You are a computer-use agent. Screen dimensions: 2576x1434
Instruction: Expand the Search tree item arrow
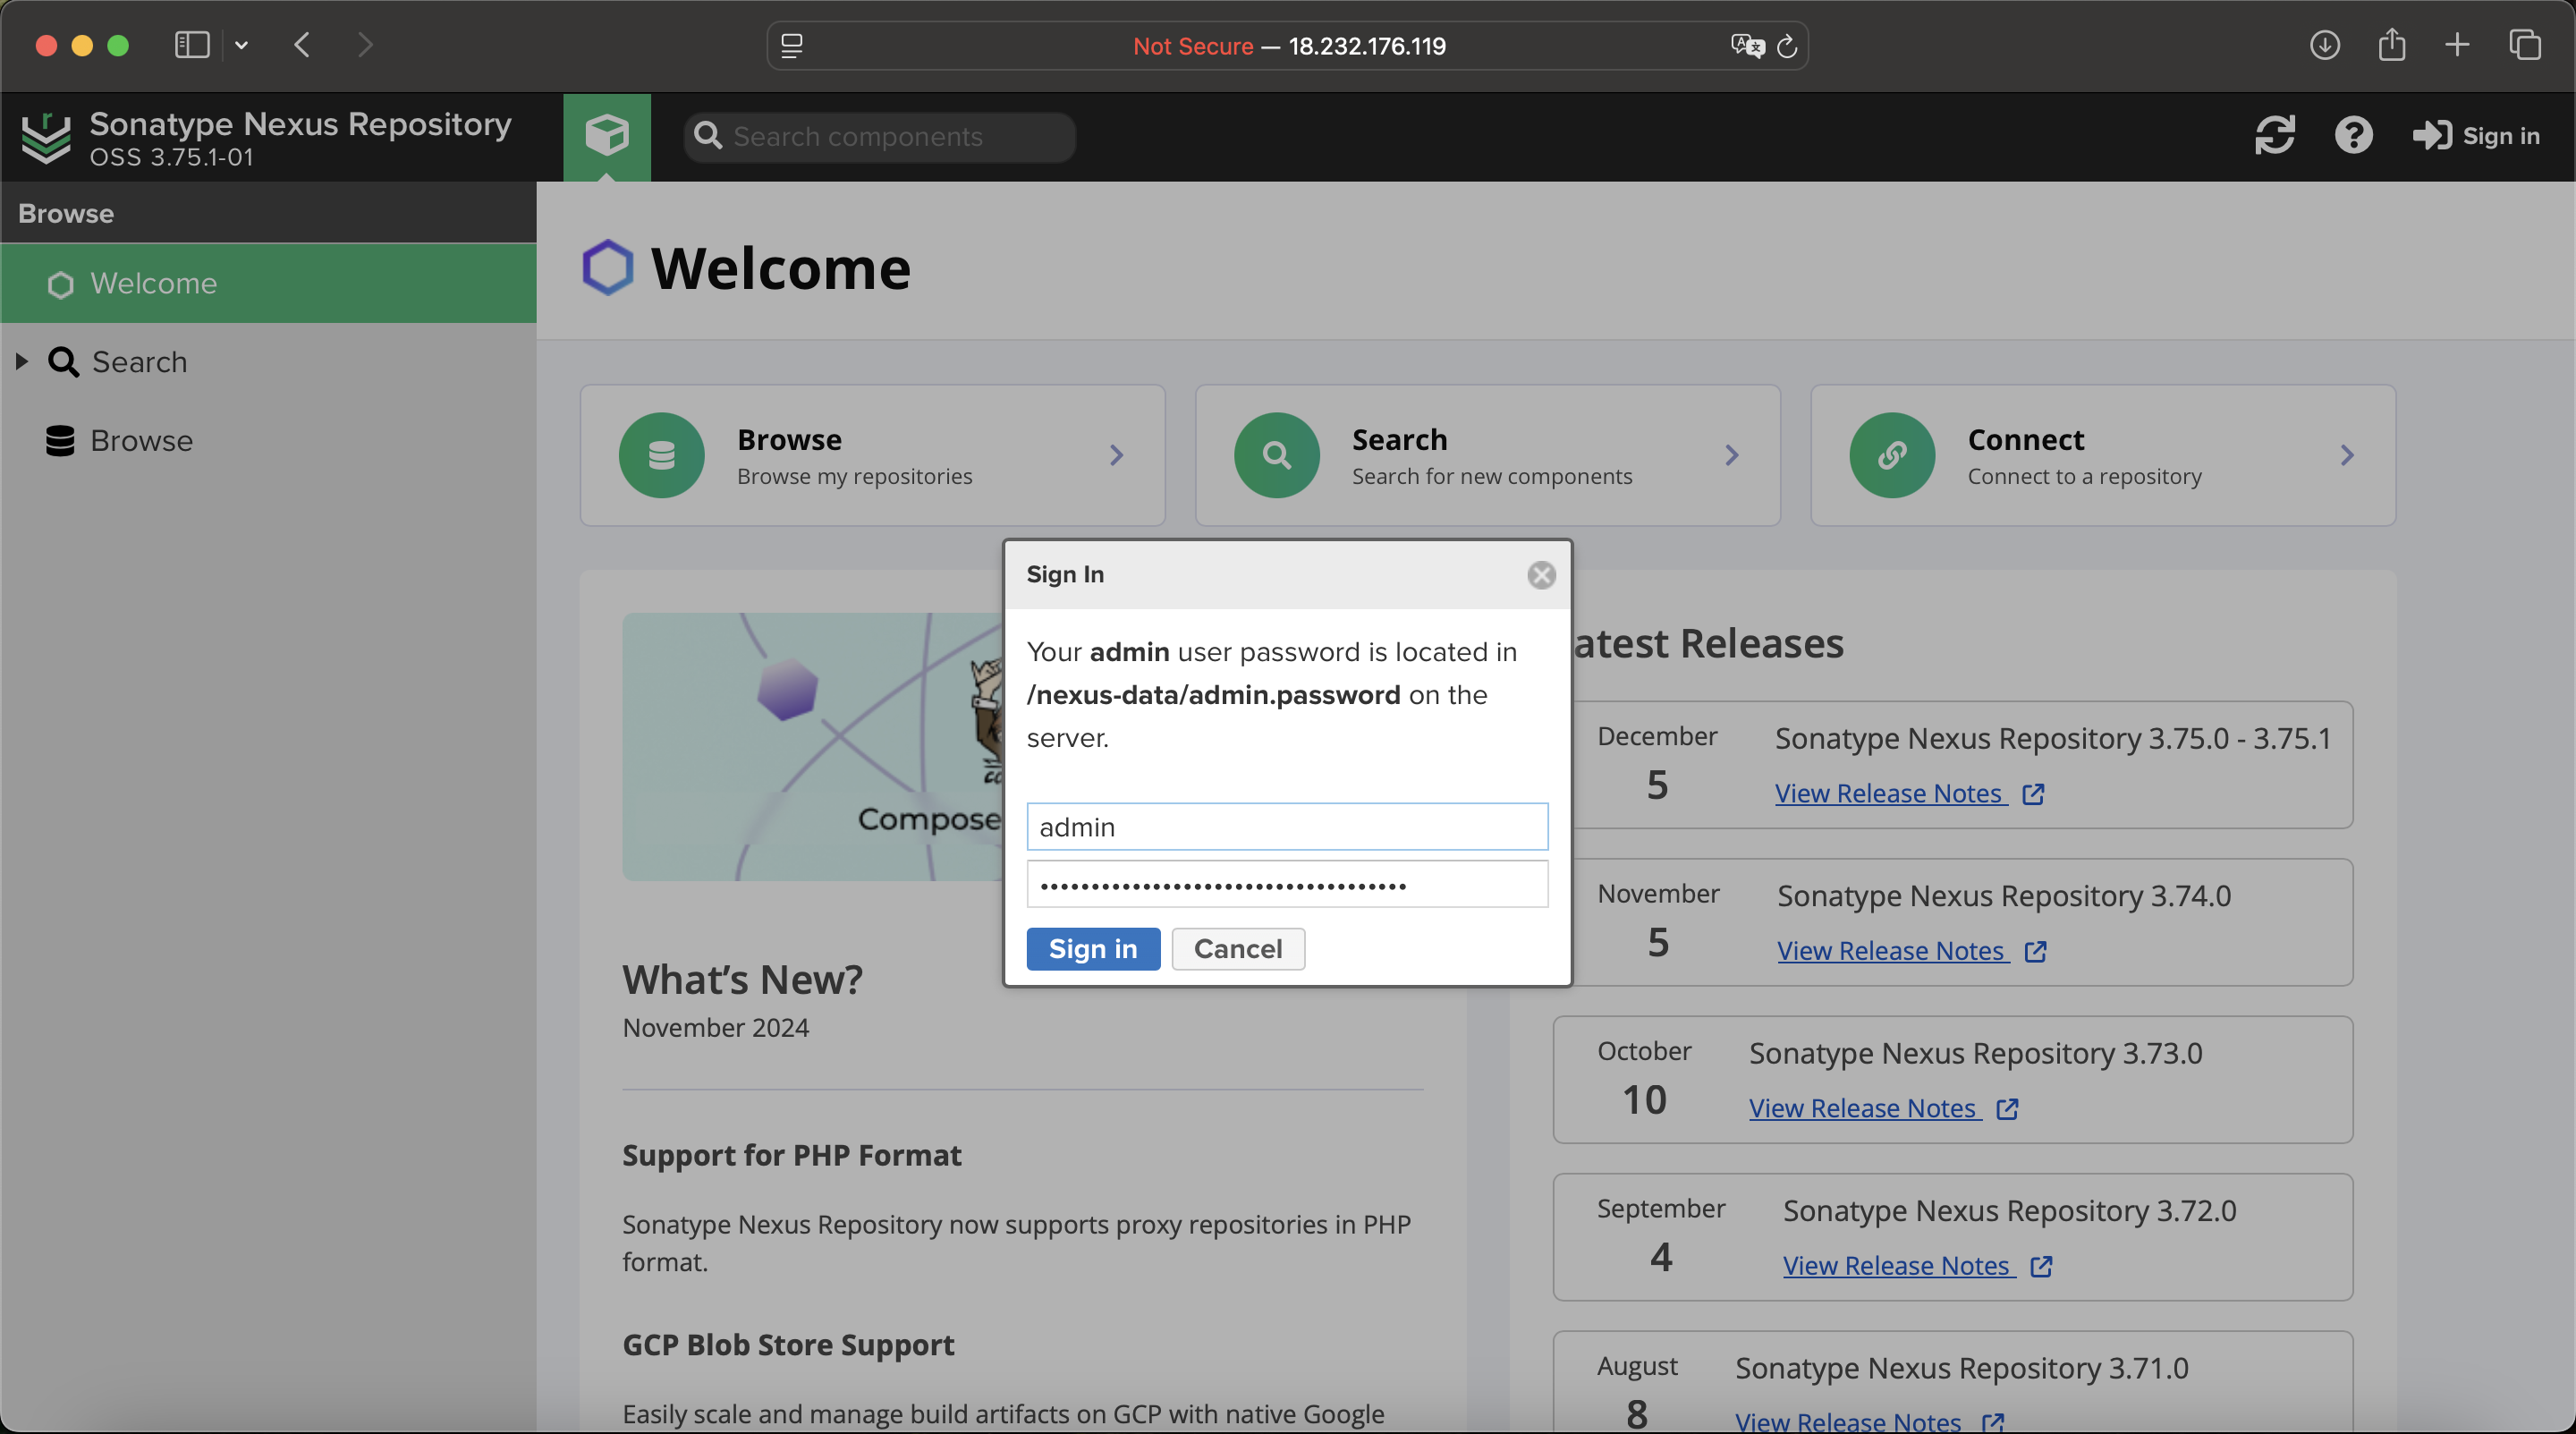(22, 362)
